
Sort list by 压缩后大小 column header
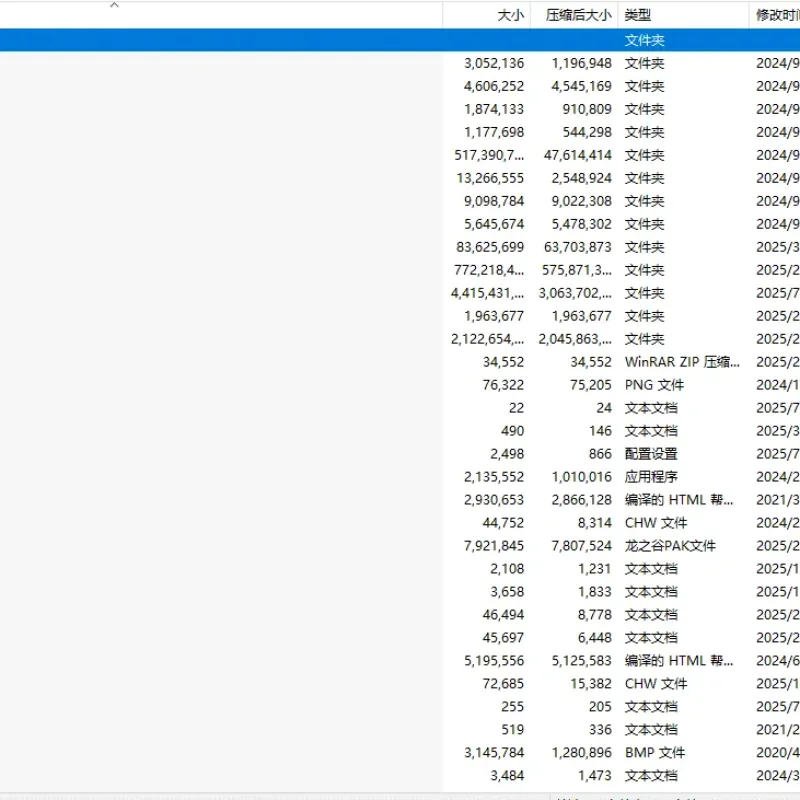coord(574,15)
